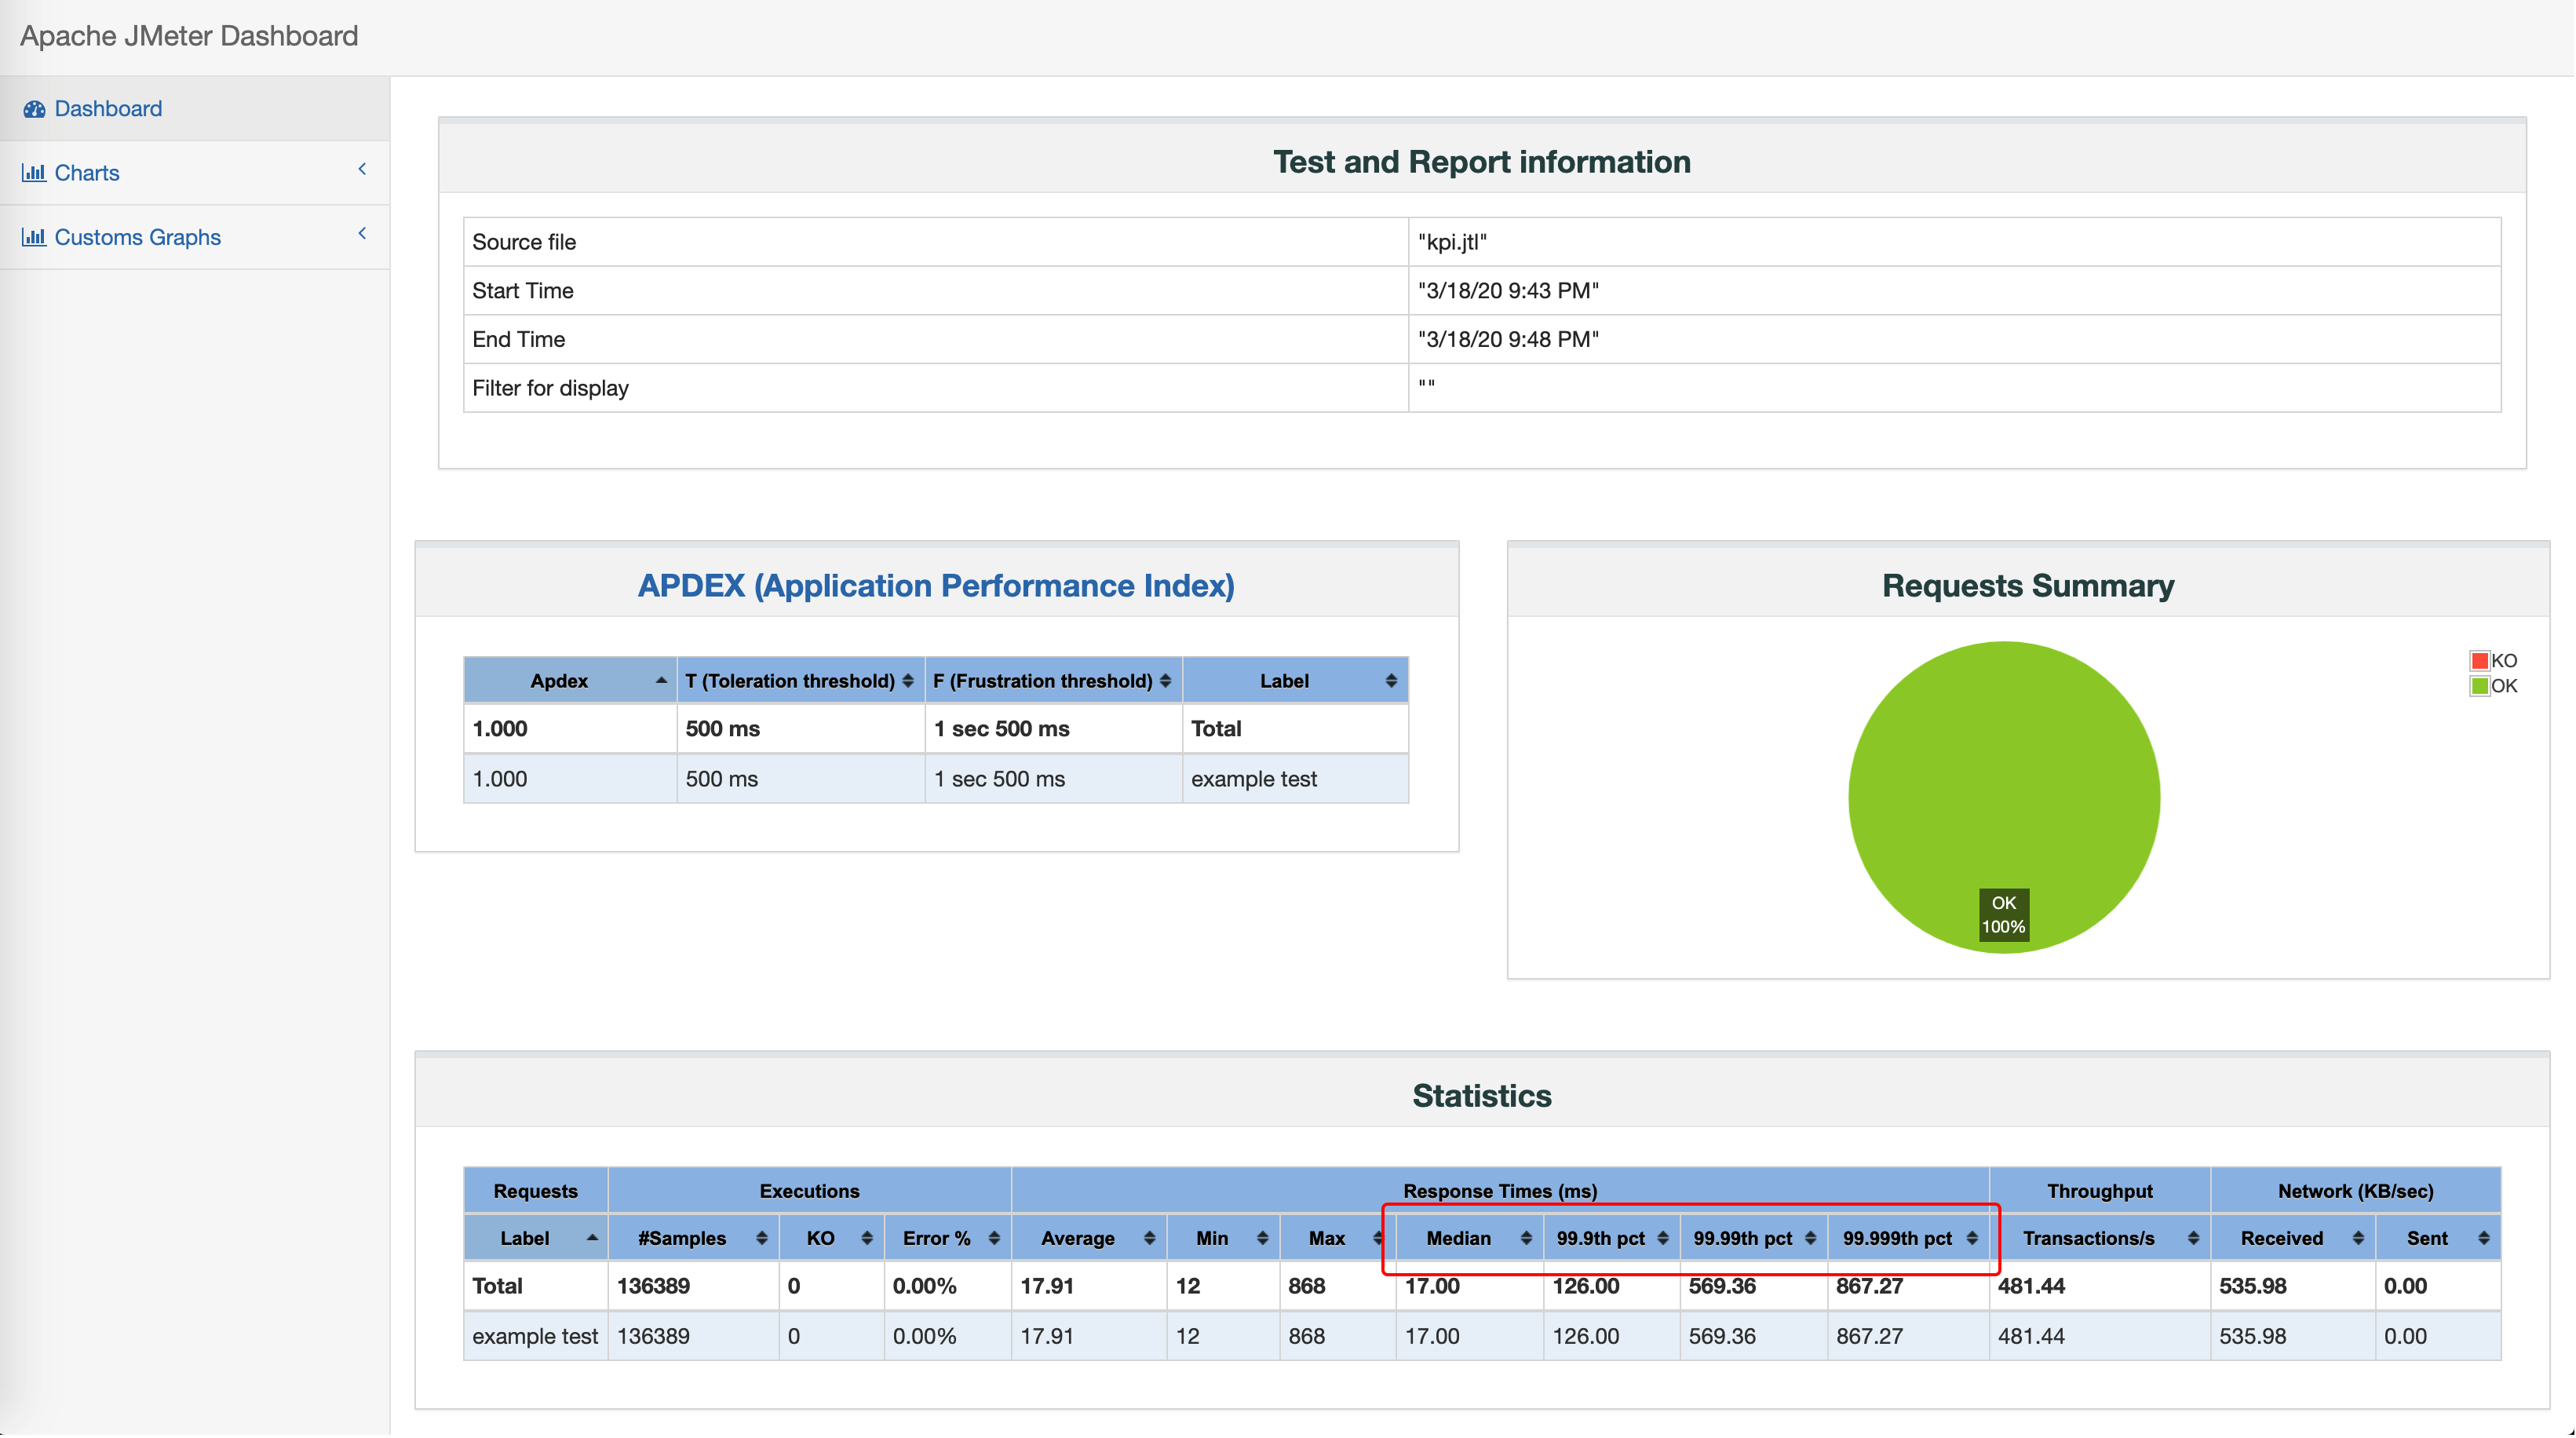This screenshot has width=2576, height=1438.
Task: Open the Dashboard sidebar menu item
Action: (x=108, y=109)
